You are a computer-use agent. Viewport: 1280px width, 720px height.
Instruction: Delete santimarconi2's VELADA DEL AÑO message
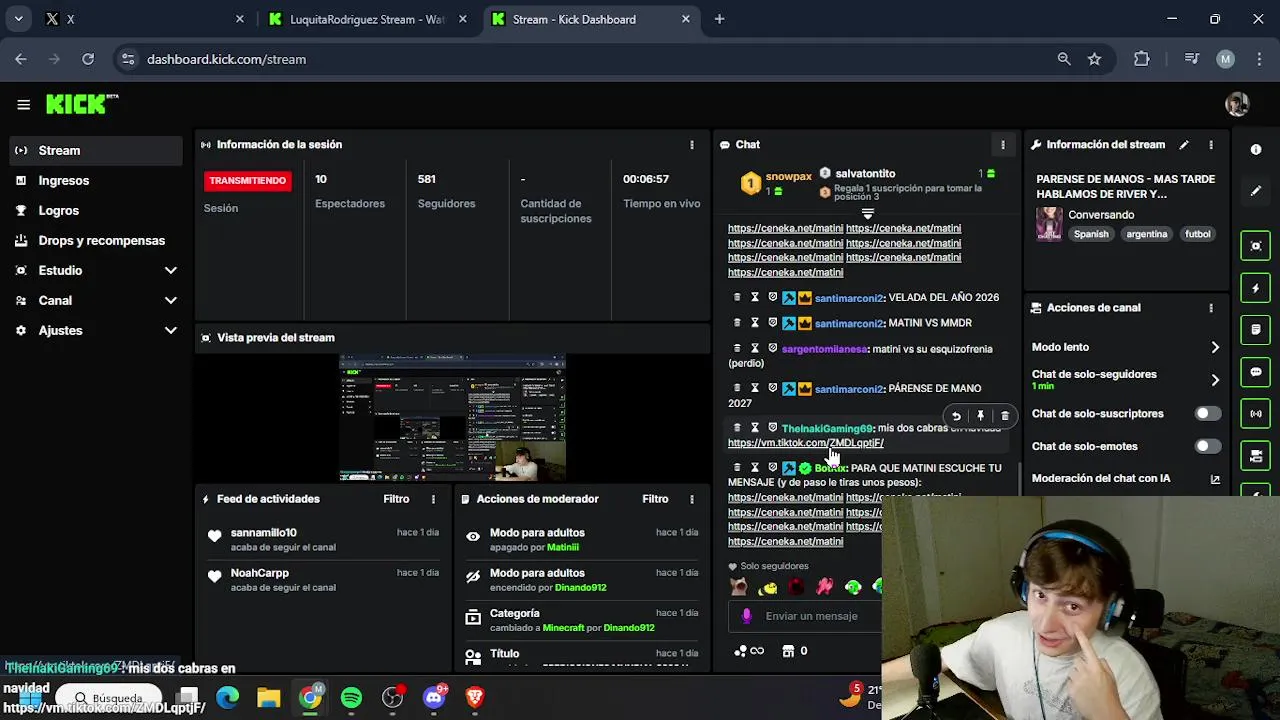(737, 297)
